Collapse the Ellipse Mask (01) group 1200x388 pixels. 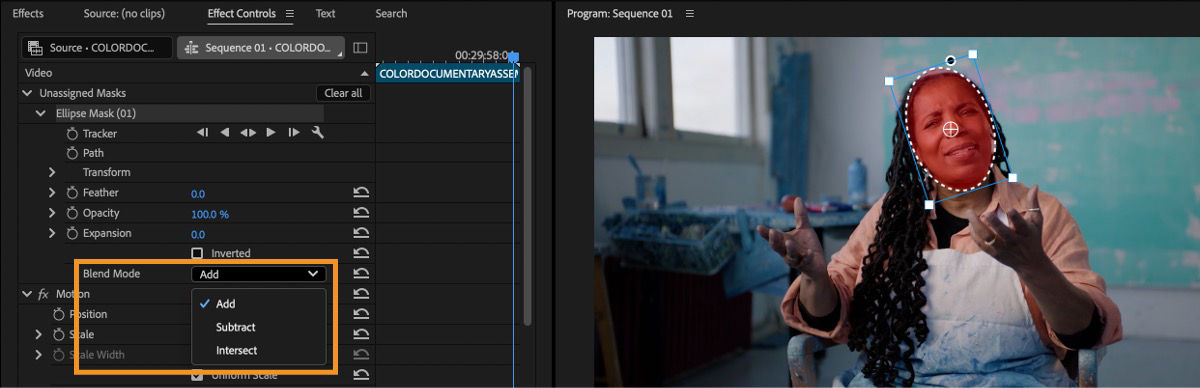(41, 113)
